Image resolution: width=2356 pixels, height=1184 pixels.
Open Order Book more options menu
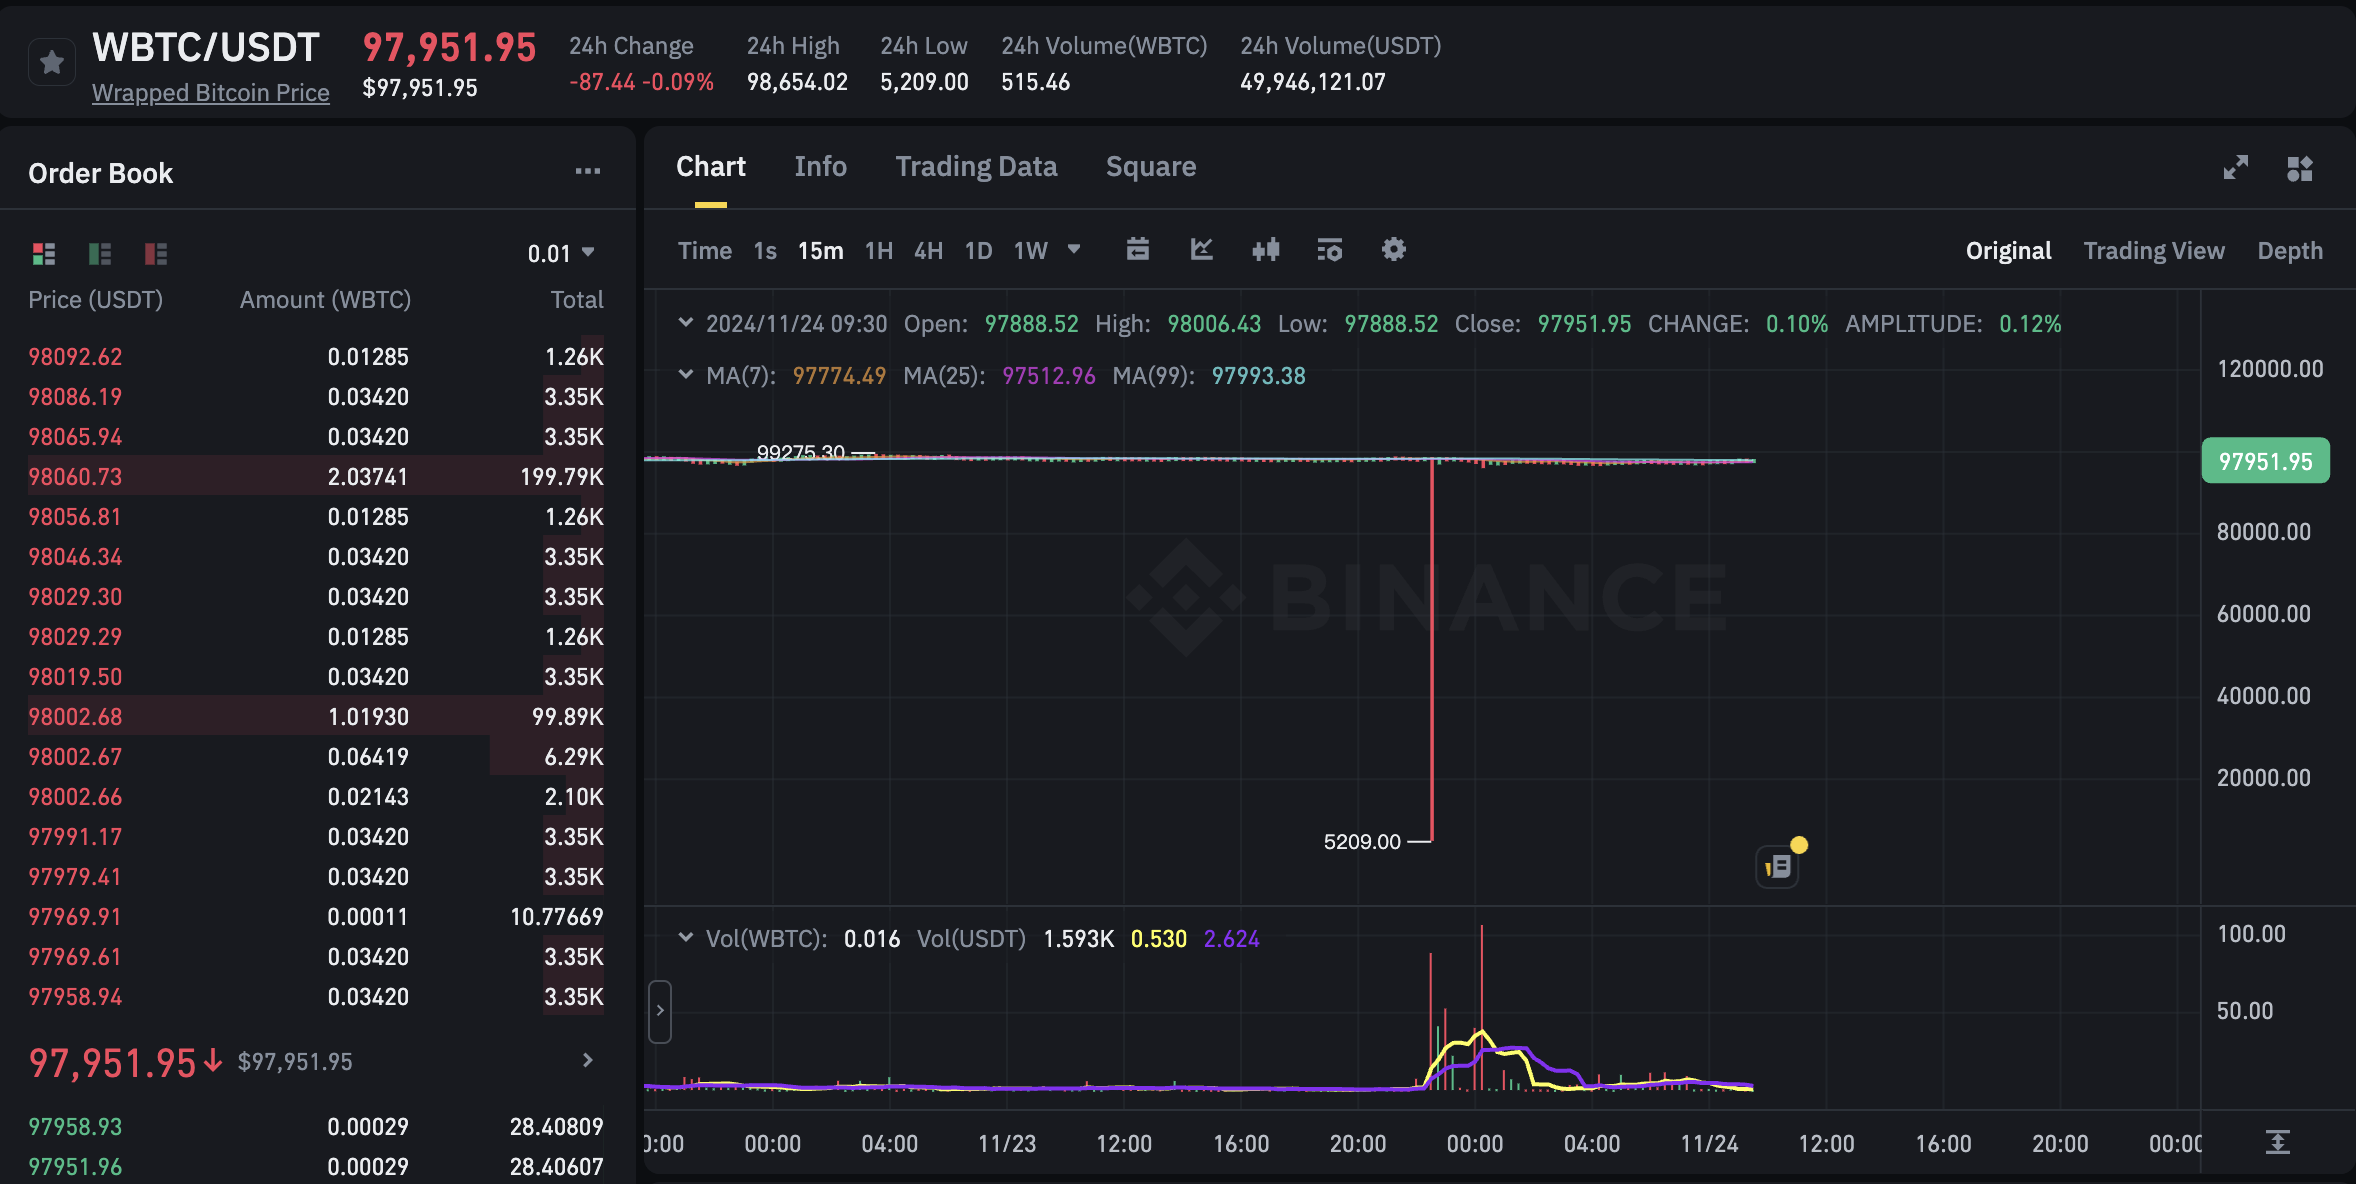pos(589,171)
